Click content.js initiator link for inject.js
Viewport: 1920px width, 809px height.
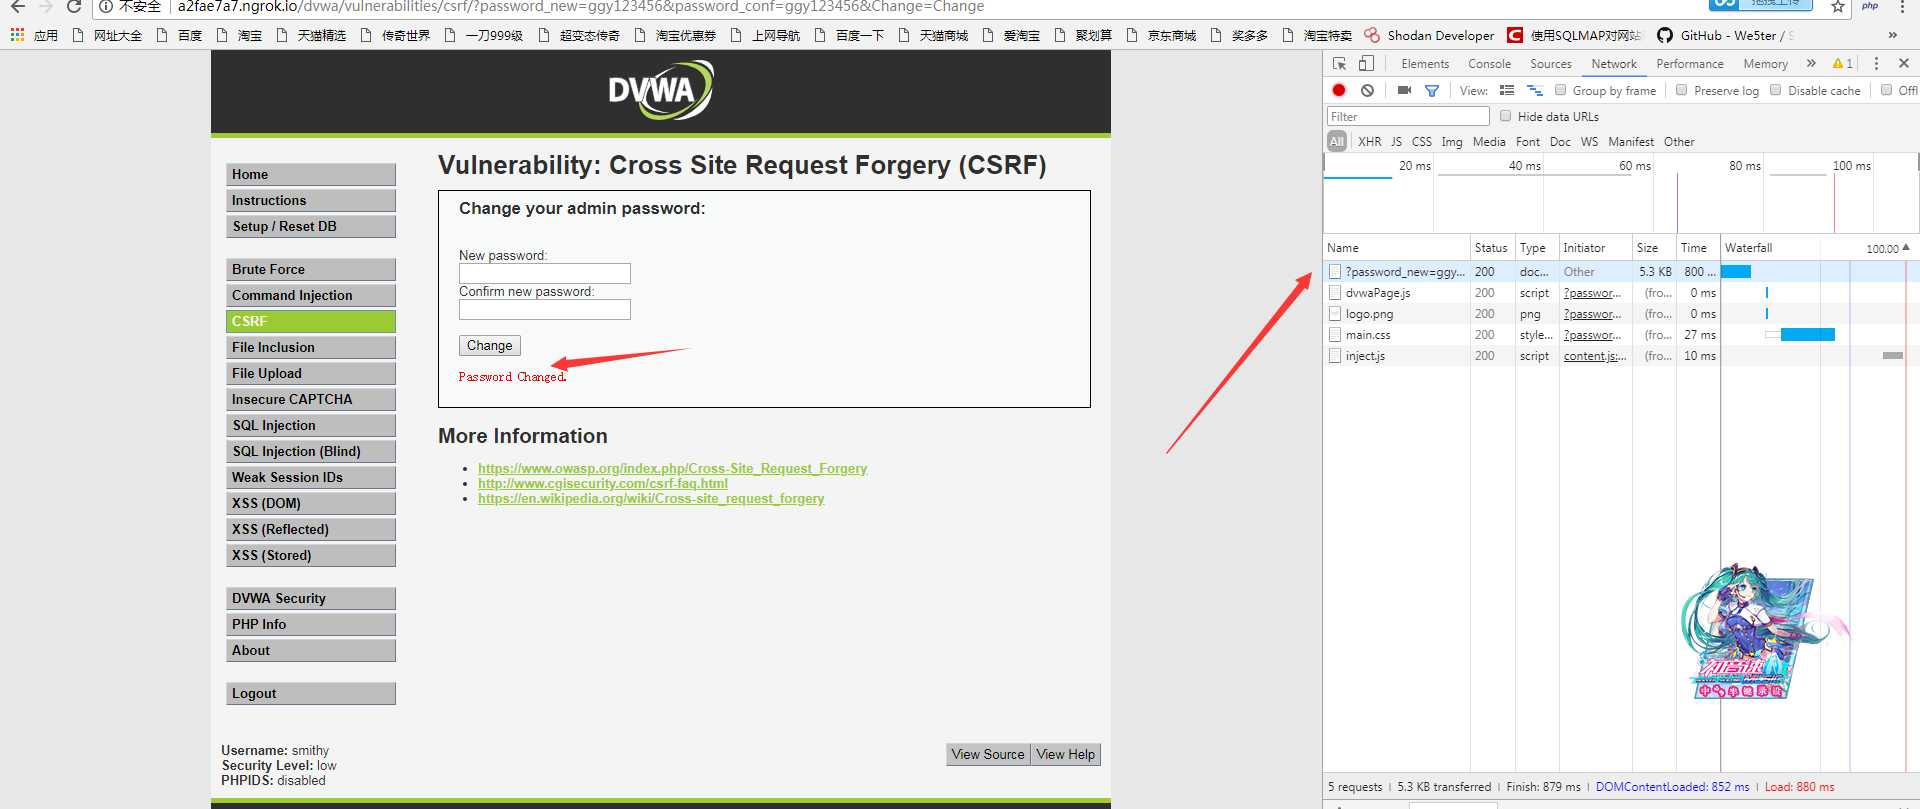(1595, 356)
